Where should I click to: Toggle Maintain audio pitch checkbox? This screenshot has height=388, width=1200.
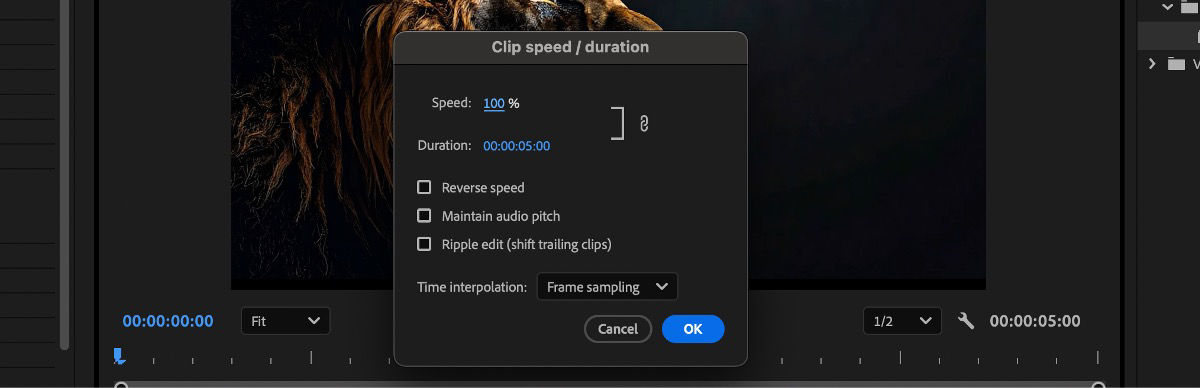pyautogui.click(x=424, y=215)
